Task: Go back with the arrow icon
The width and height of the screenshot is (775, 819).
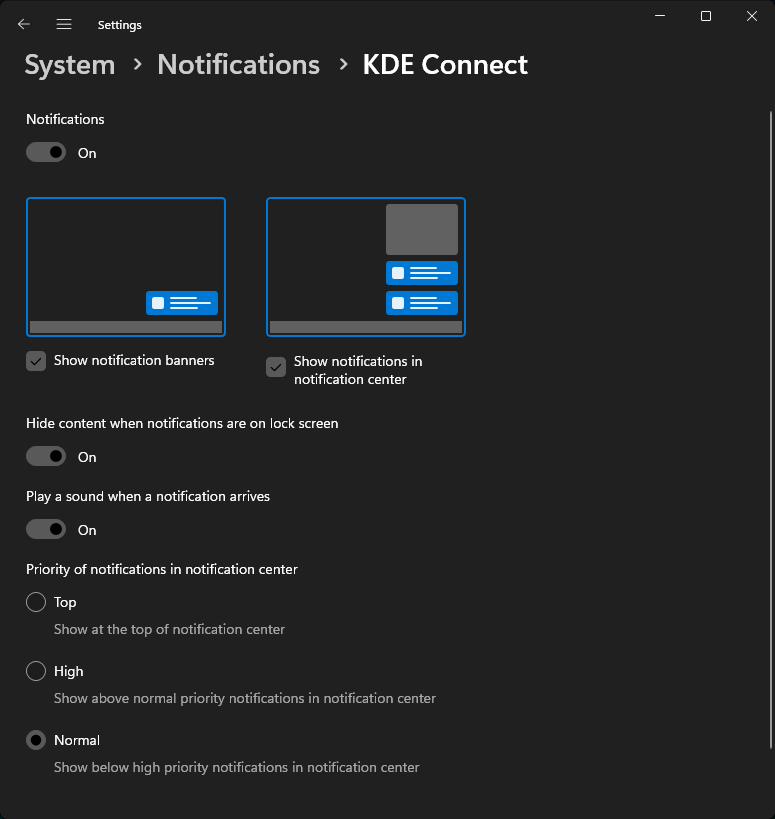Action: tap(24, 24)
